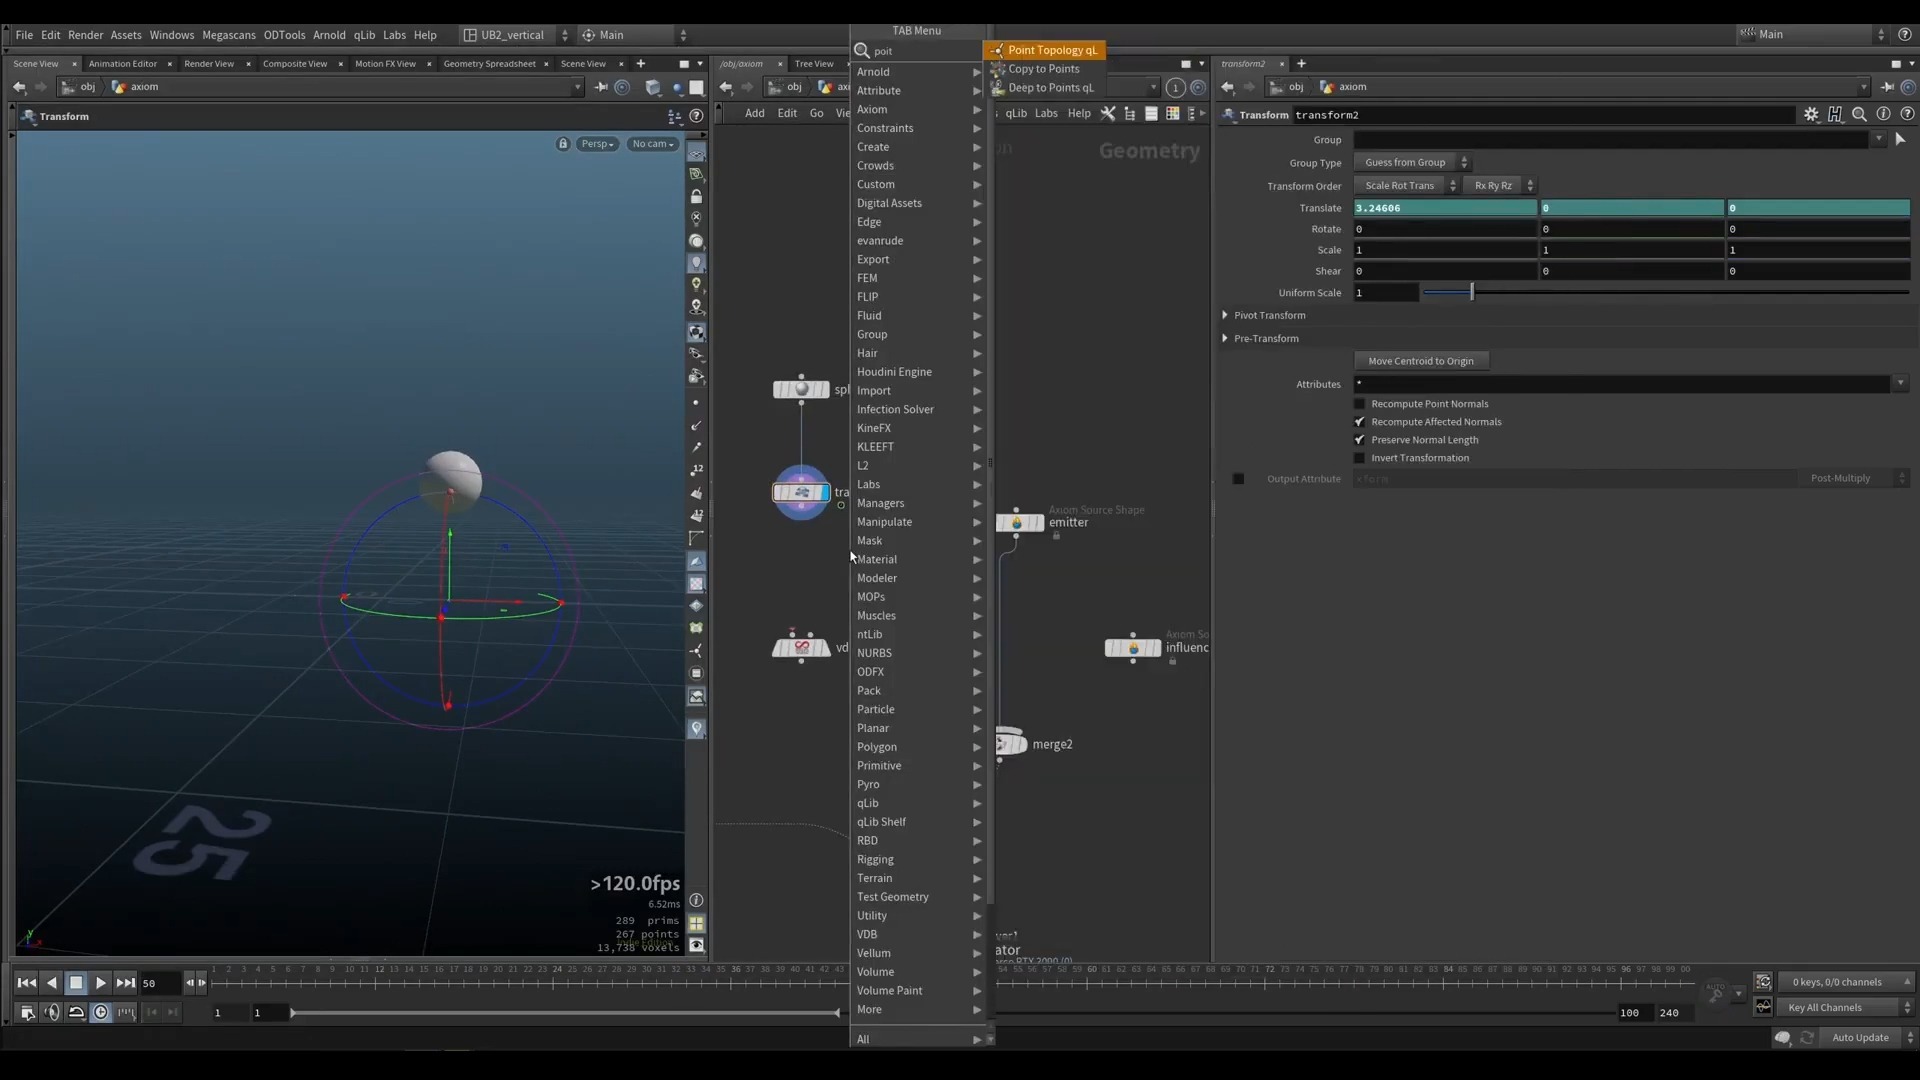The image size is (1920, 1080).
Task: Click the parameter search magnifier icon
Action: click(1859, 115)
